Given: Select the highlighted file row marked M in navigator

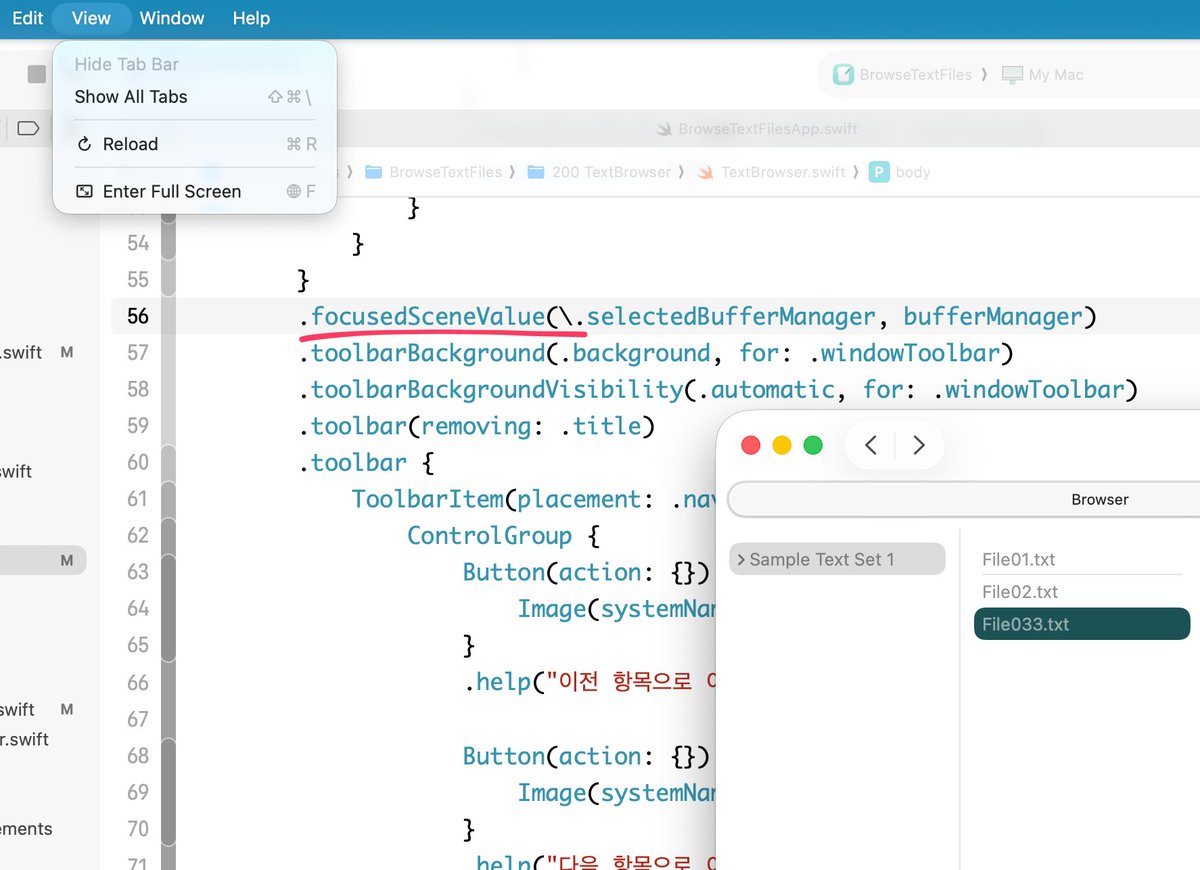Looking at the screenshot, I should (x=43, y=560).
